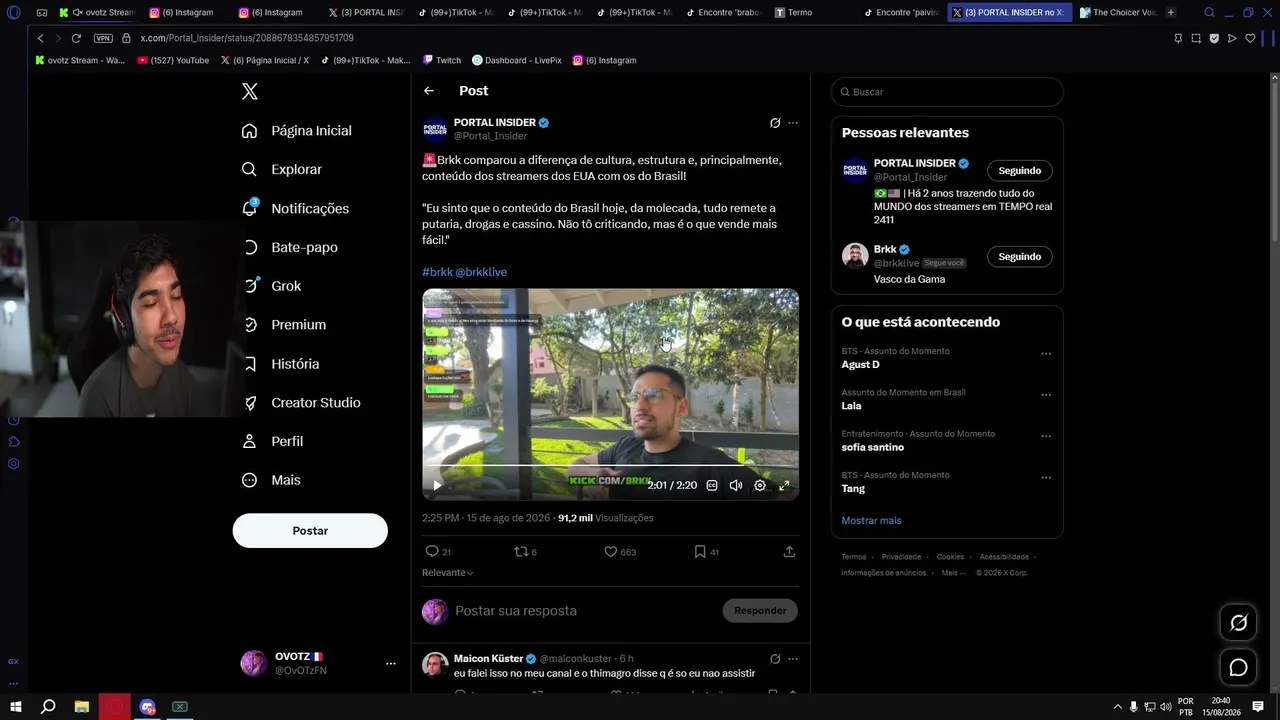Screen dimensions: 1280x720
Task: Open the floating Grok button
Action: click(x=1238, y=623)
